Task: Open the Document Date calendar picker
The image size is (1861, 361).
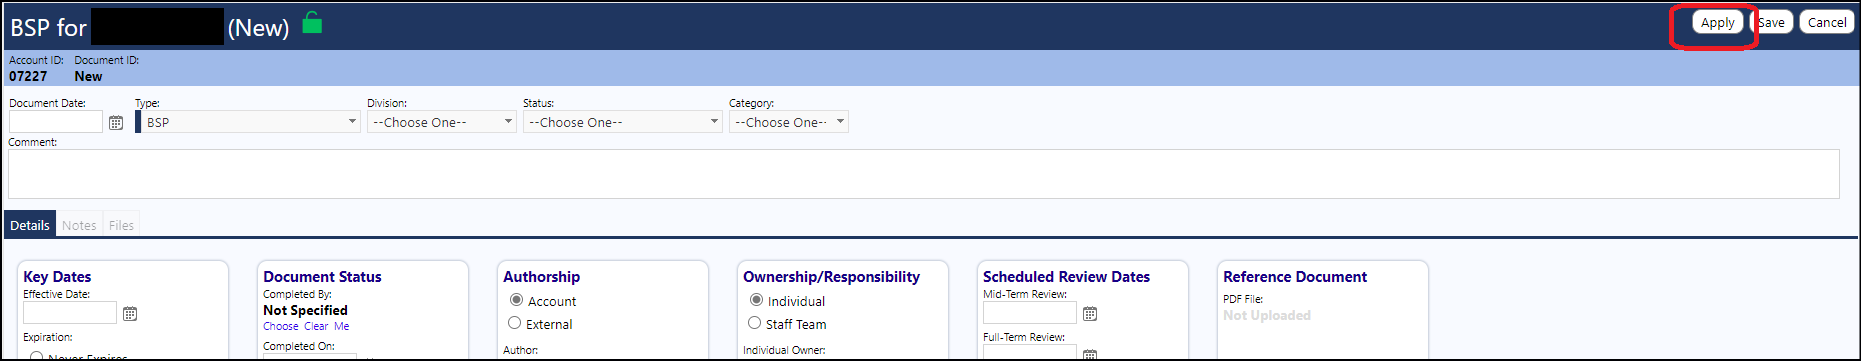Action: tap(116, 122)
